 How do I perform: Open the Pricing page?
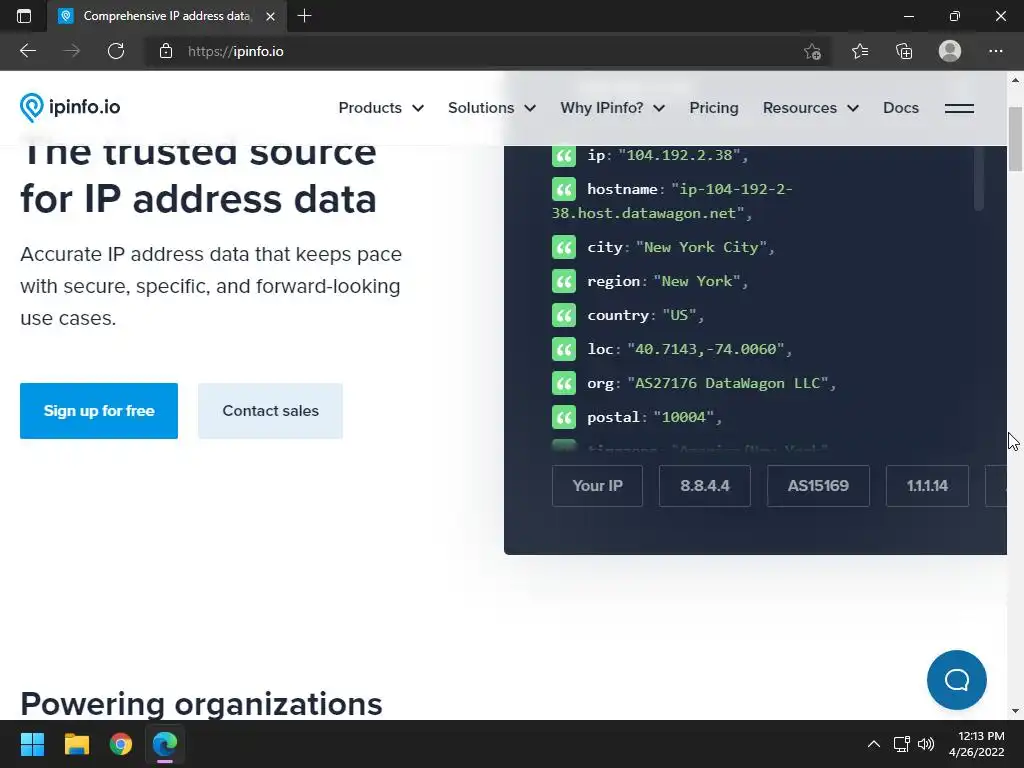714,108
